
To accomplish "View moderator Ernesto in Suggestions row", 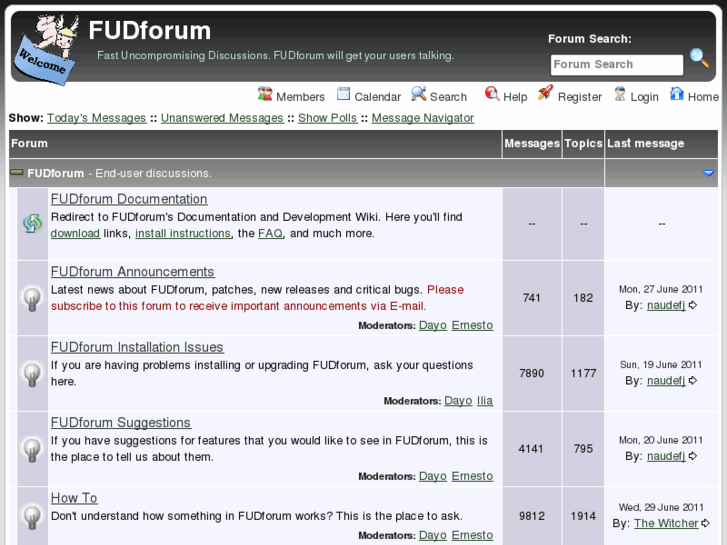I will [472, 476].
